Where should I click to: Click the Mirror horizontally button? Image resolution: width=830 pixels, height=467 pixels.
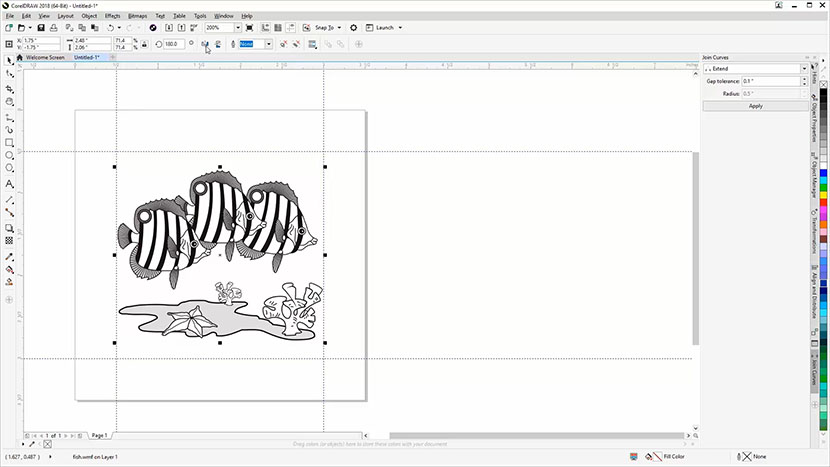[205, 44]
